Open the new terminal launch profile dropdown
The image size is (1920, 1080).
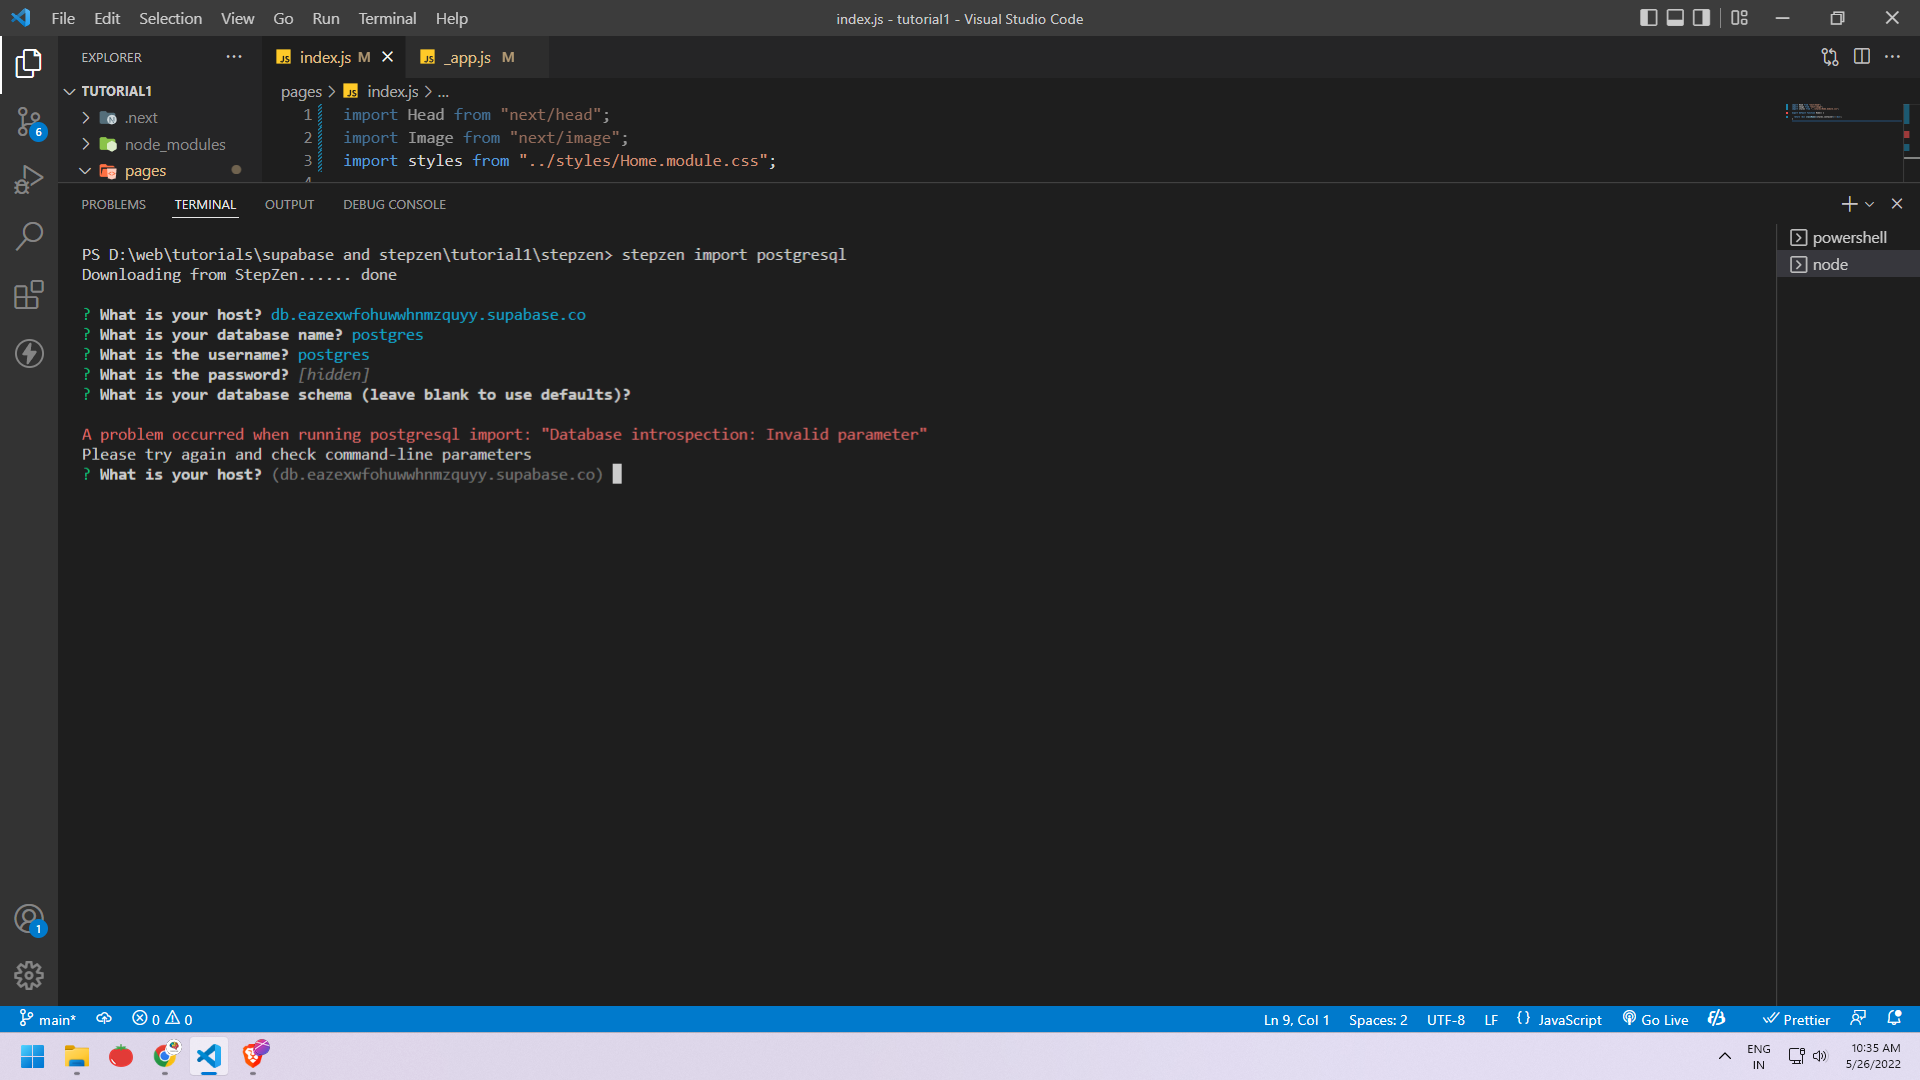(1870, 204)
